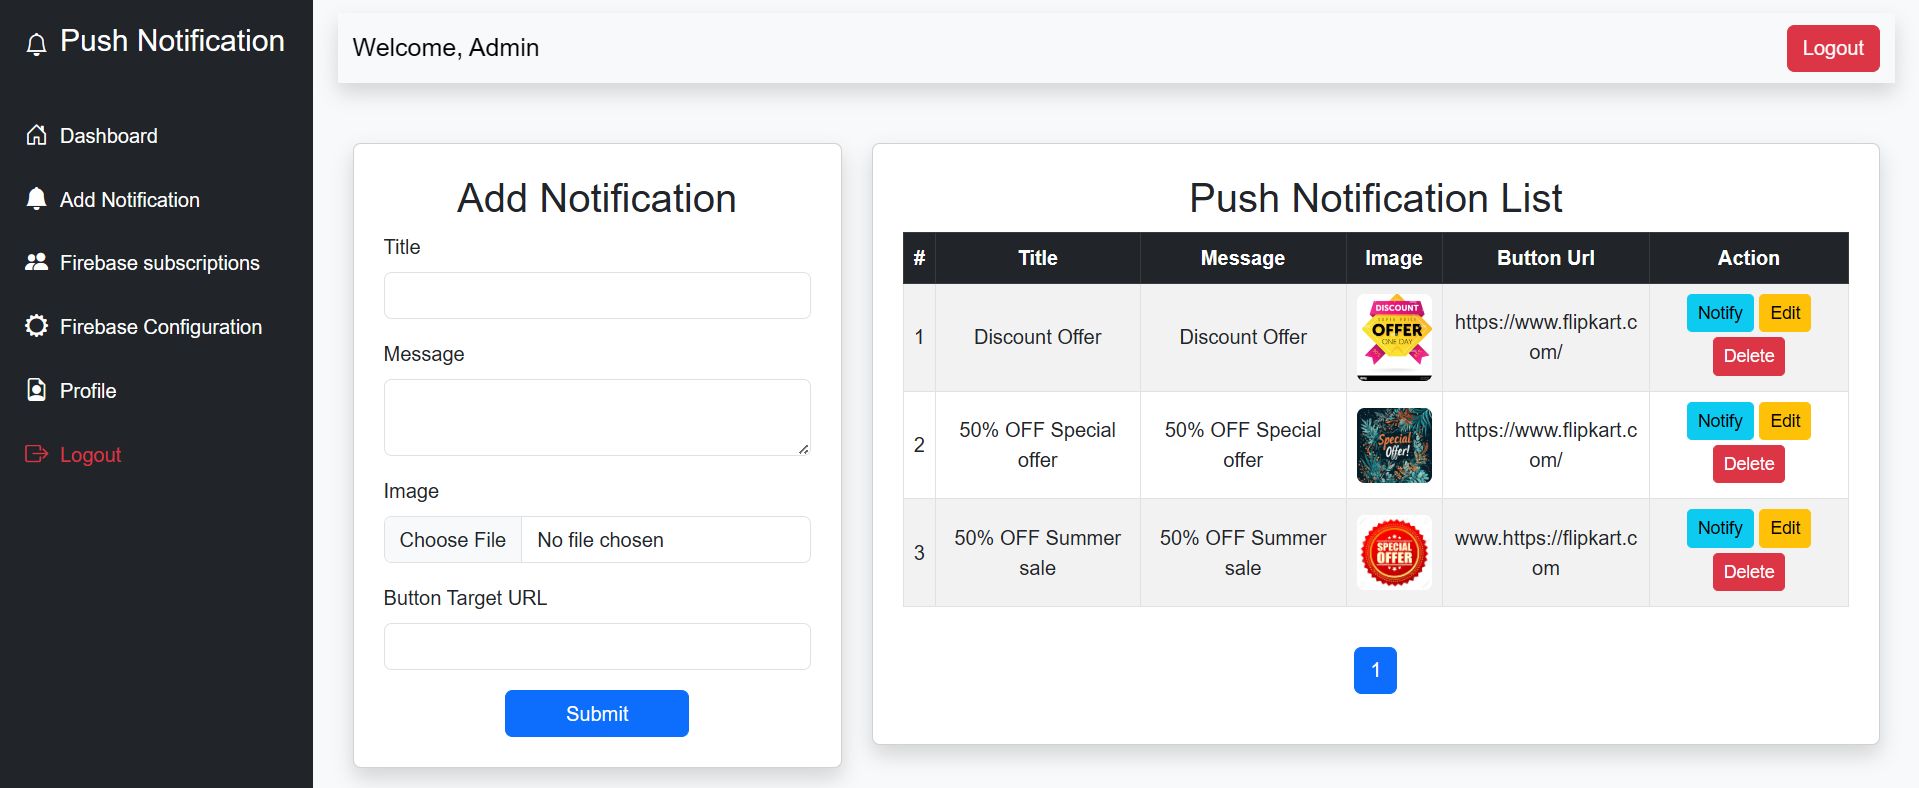Click the Profile document icon
The width and height of the screenshot is (1919, 788).
click(36, 390)
